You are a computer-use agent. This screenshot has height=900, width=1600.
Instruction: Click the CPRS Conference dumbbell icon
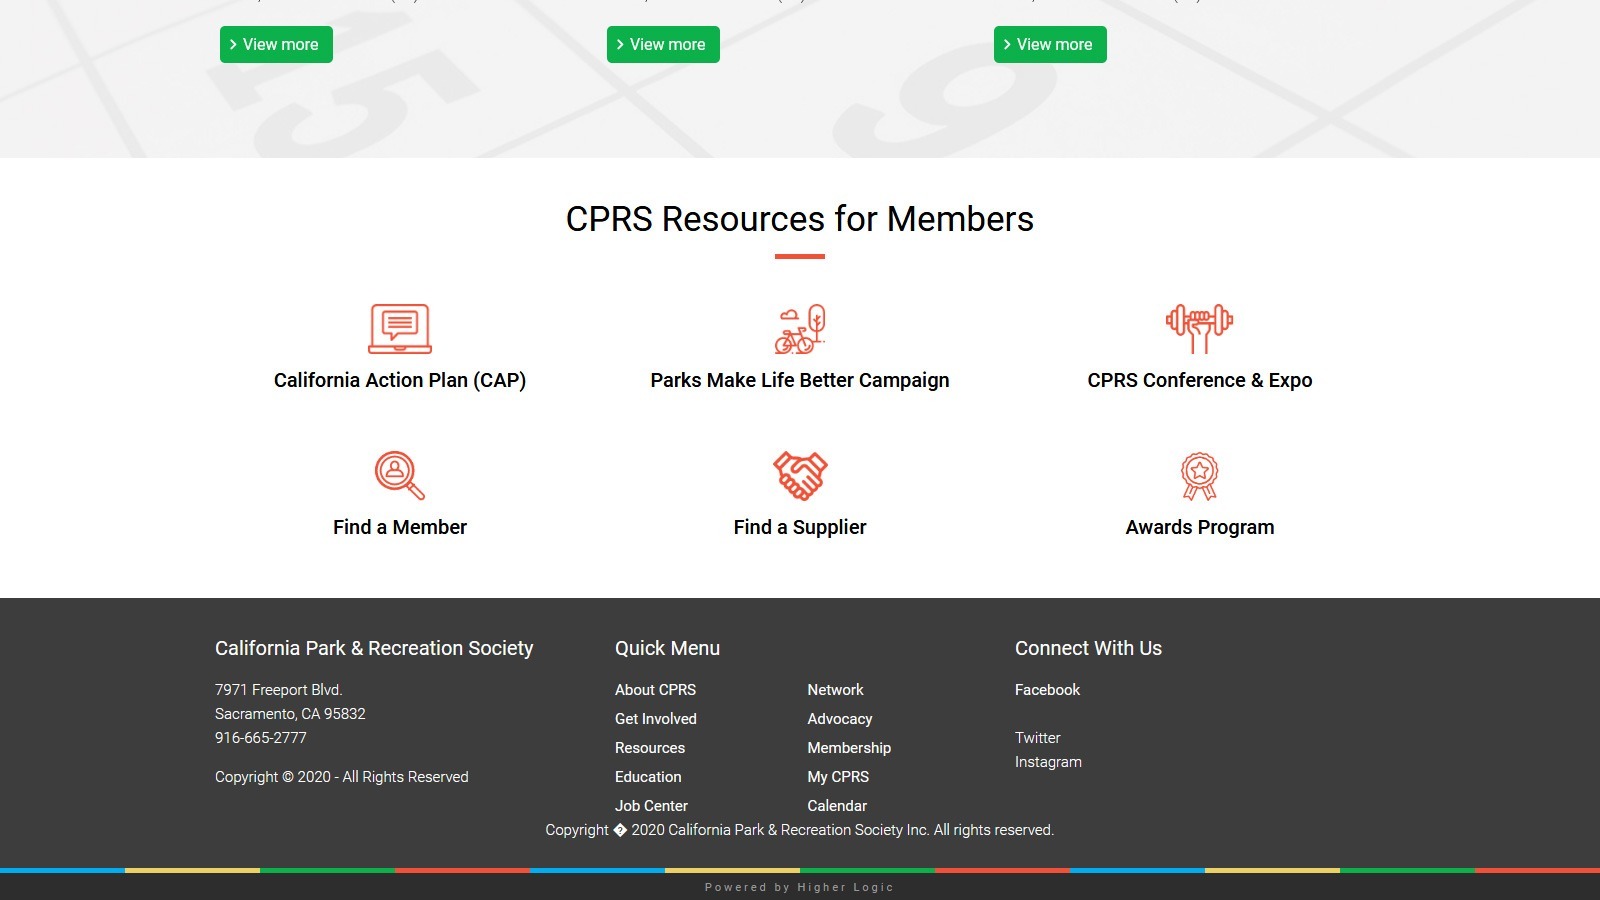(1199, 329)
